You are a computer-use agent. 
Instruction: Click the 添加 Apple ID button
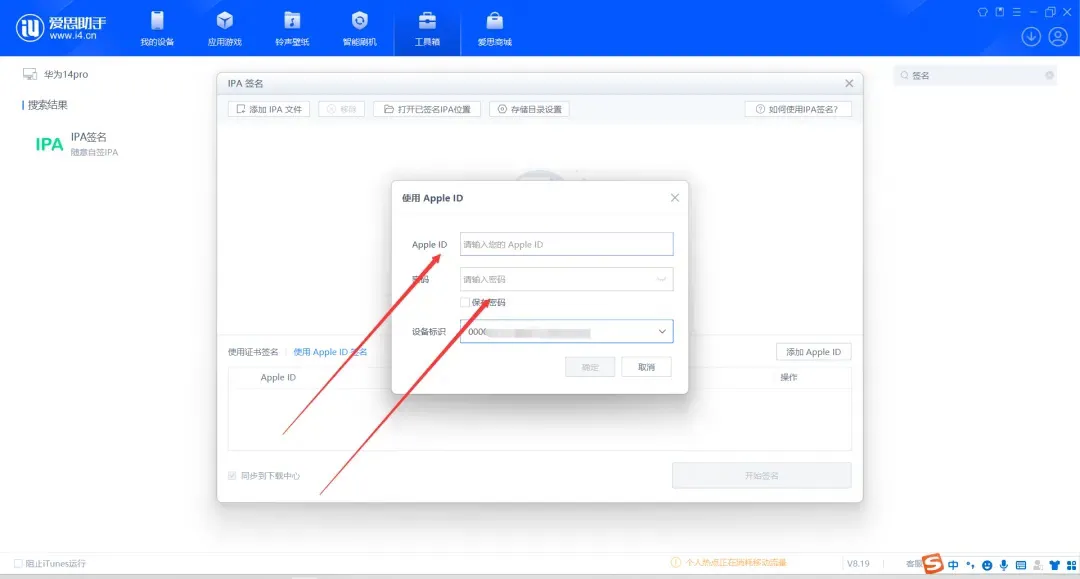(x=813, y=352)
